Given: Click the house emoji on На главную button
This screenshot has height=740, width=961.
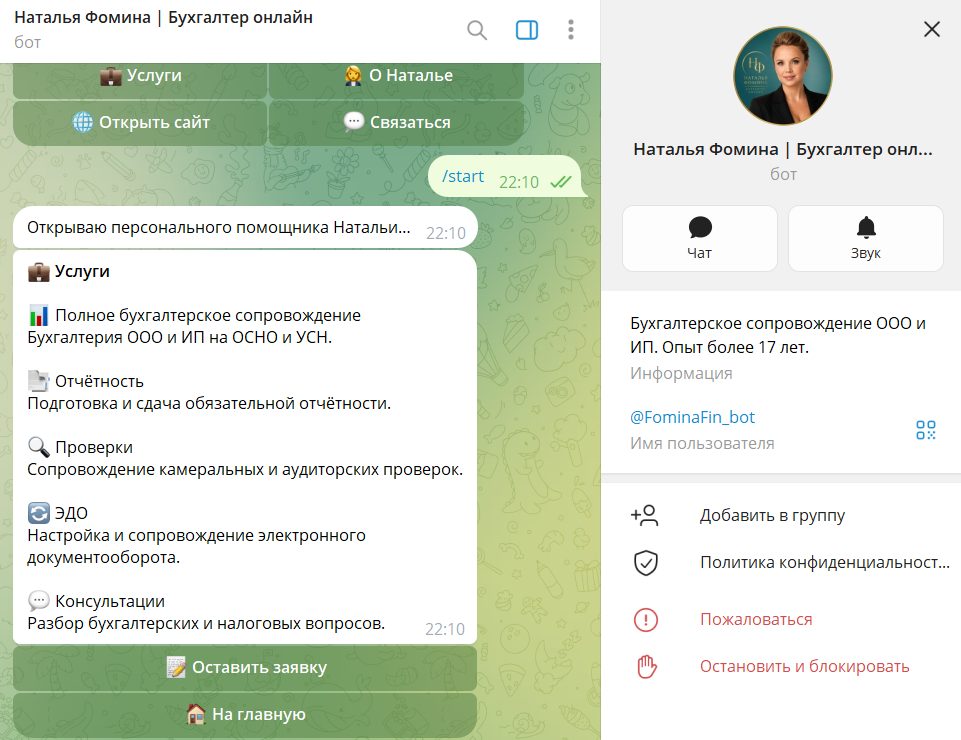Looking at the screenshot, I should pyautogui.click(x=196, y=715).
